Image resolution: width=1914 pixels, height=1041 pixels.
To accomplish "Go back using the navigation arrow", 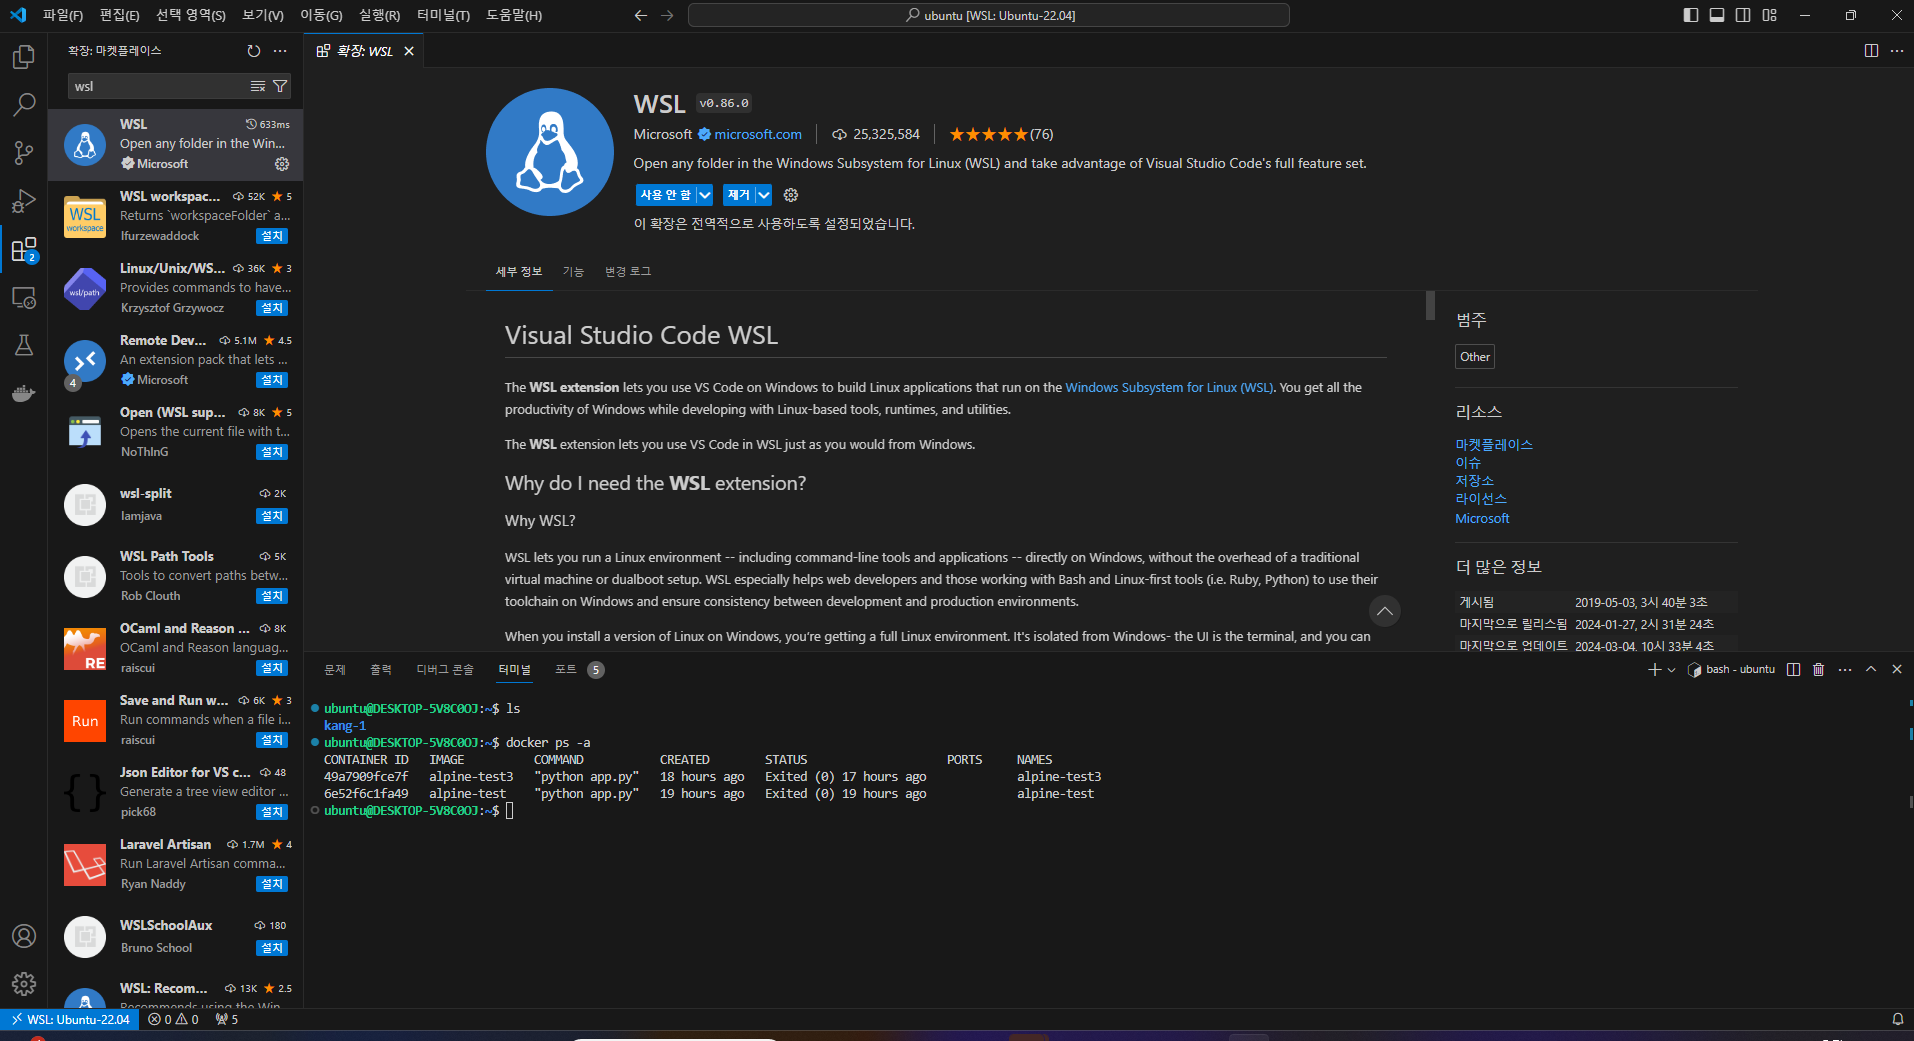I will click(x=641, y=15).
